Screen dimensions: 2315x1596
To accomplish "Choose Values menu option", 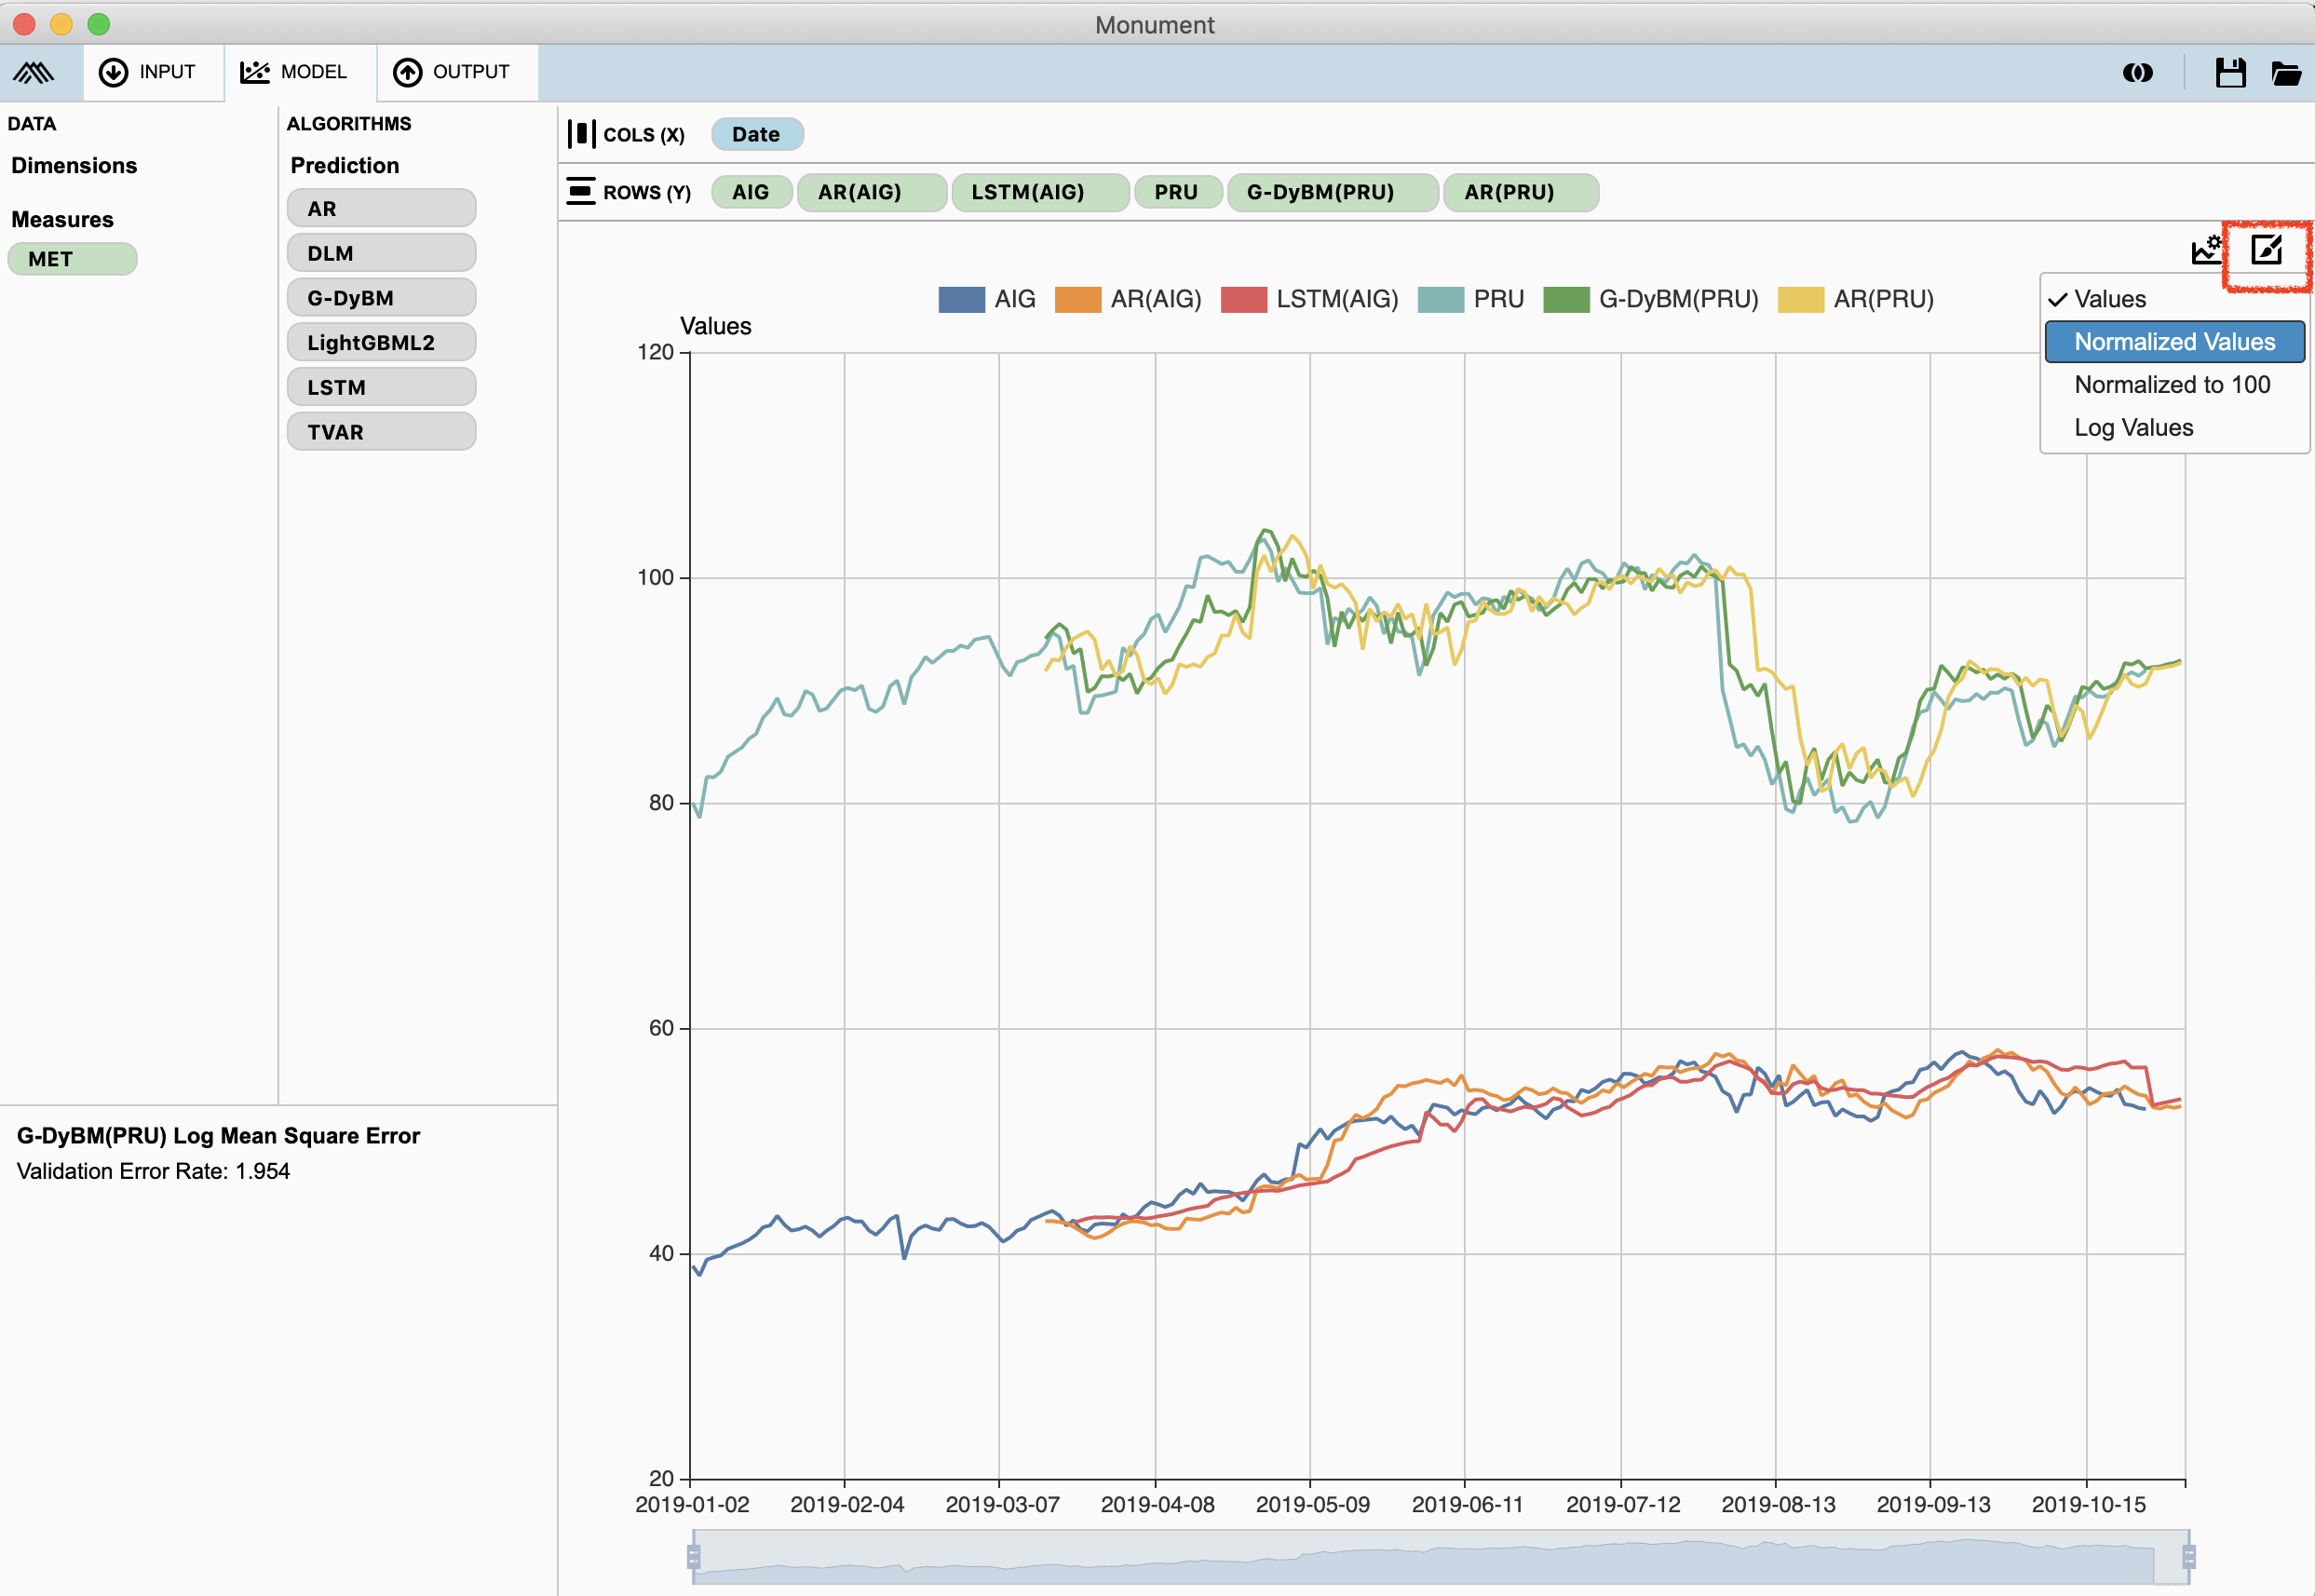I will (2174, 299).
